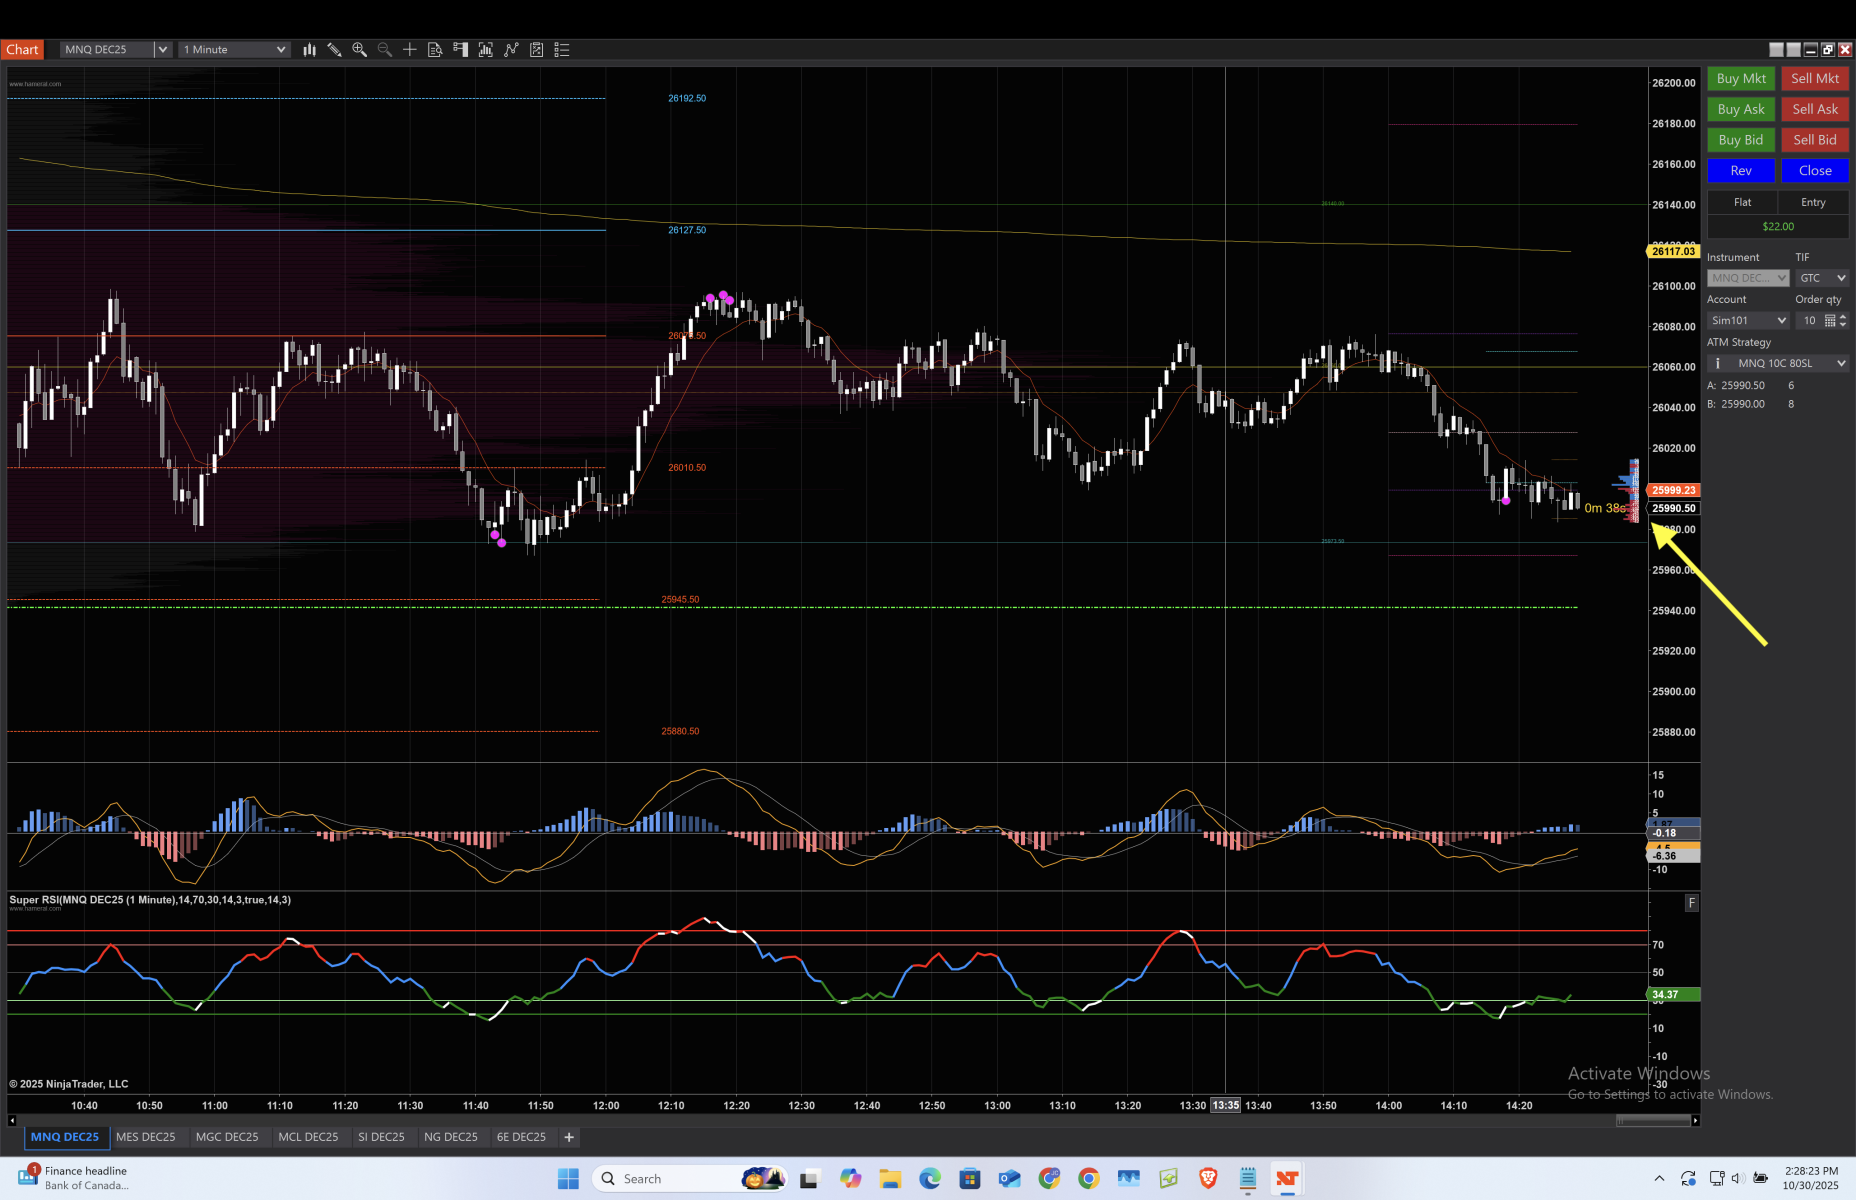Click the taskbar clock showing 2:28:23 PM
Viewport: 1856px width, 1200px height.
point(1810,1178)
